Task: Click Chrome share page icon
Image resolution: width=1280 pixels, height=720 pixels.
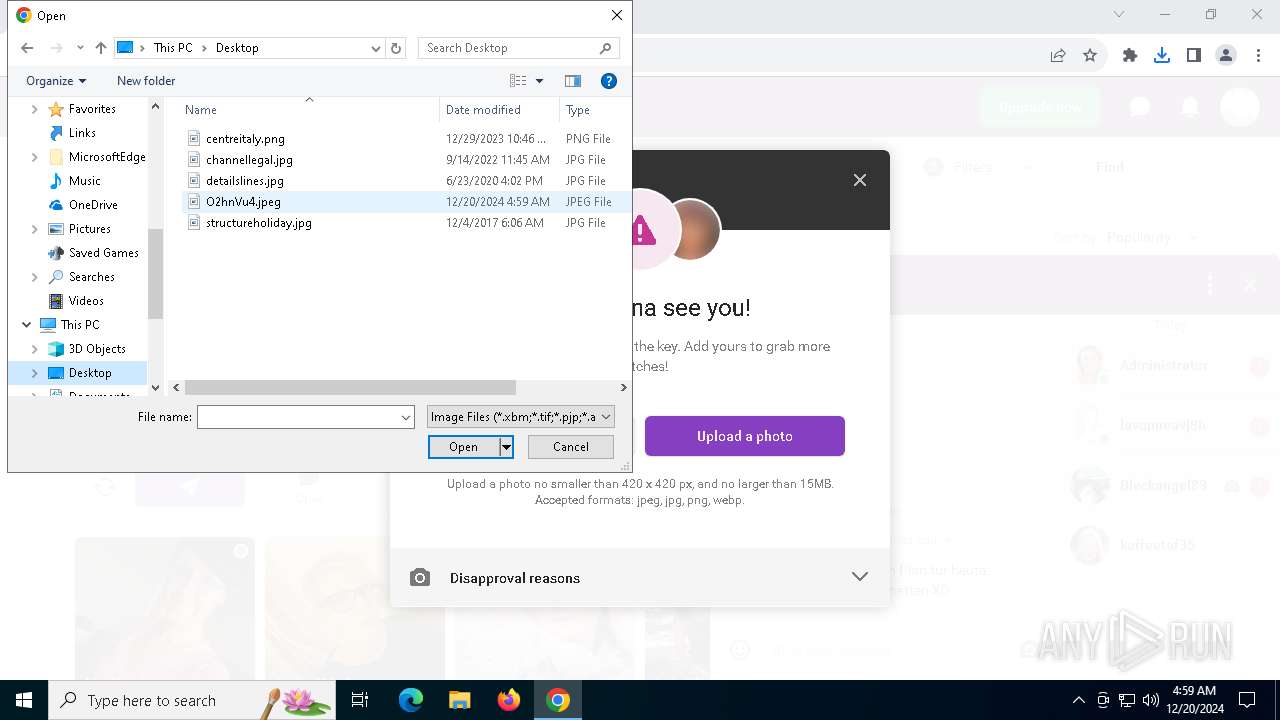Action: click(1058, 56)
